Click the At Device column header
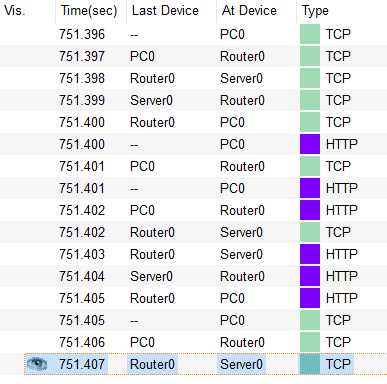This screenshot has height=384, width=387. (x=249, y=11)
